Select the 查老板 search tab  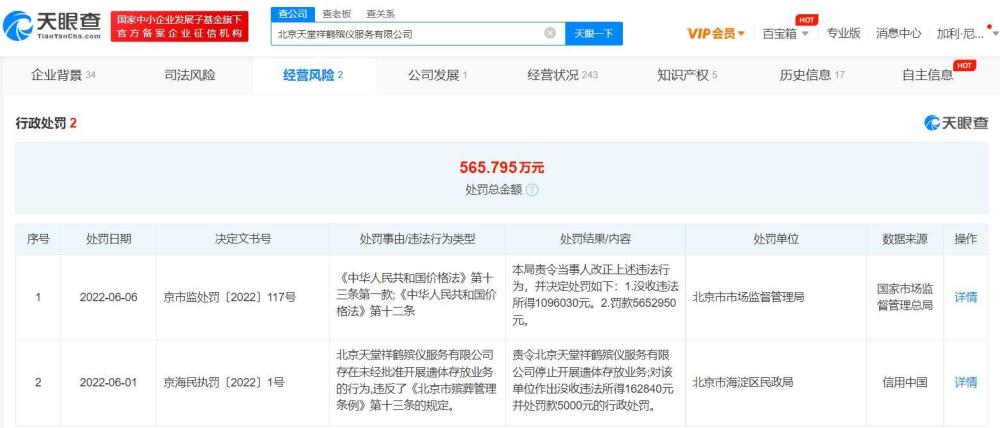click(335, 13)
